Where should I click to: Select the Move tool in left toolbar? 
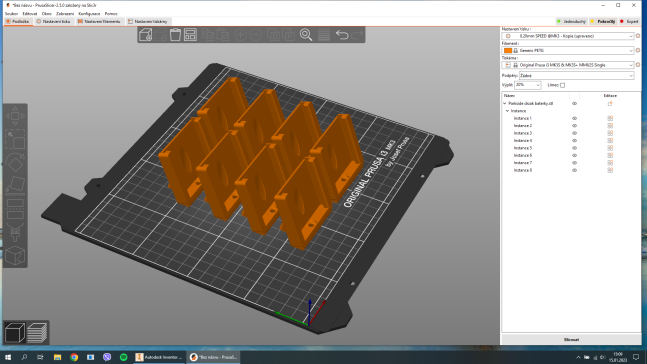pos(15,116)
